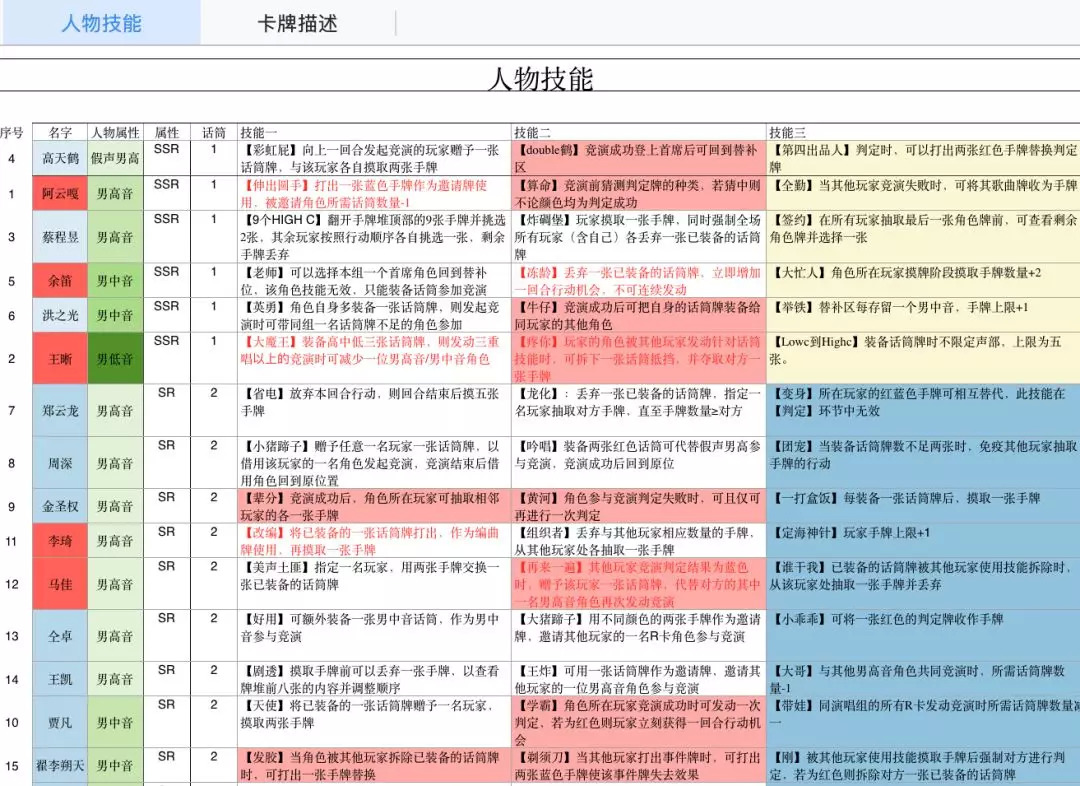Click the 话筒 column header
This screenshot has height=786, width=1080.
[214, 132]
